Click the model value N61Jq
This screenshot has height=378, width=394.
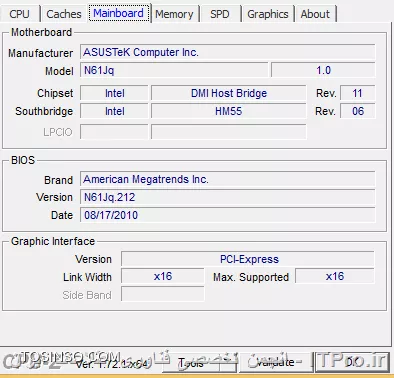pyautogui.click(x=174, y=70)
